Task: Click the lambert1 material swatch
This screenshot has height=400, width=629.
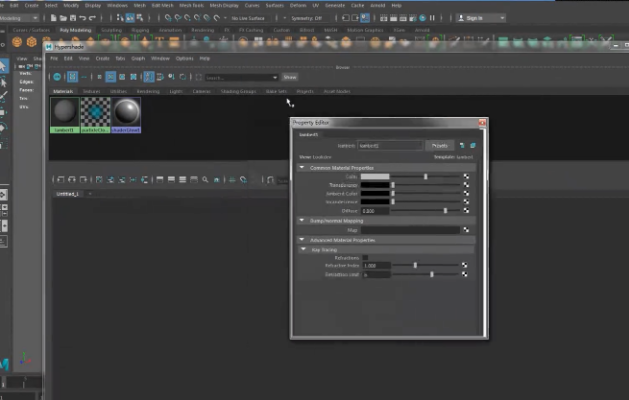Action: pyautogui.click(x=64, y=112)
